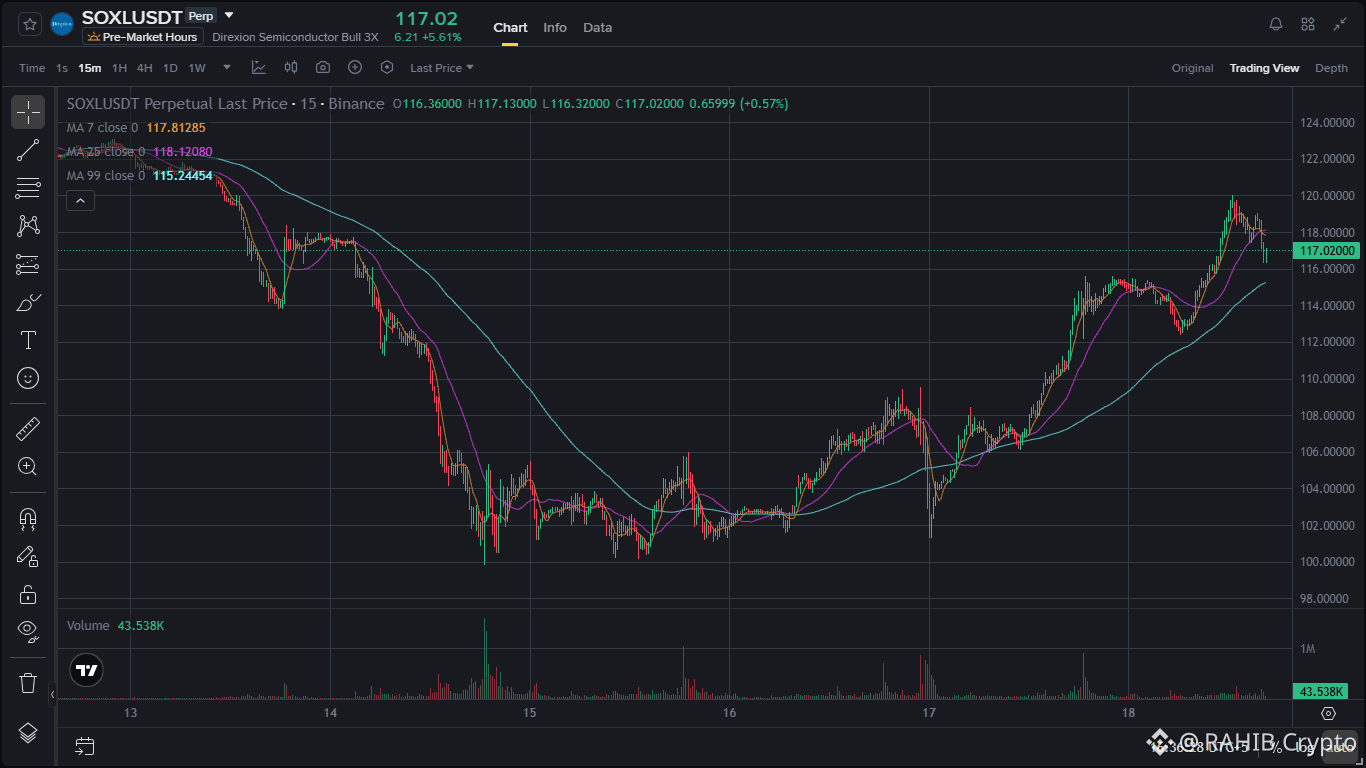1366x768 pixels.
Task: Open the indicators chart icon
Action: click(259, 68)
